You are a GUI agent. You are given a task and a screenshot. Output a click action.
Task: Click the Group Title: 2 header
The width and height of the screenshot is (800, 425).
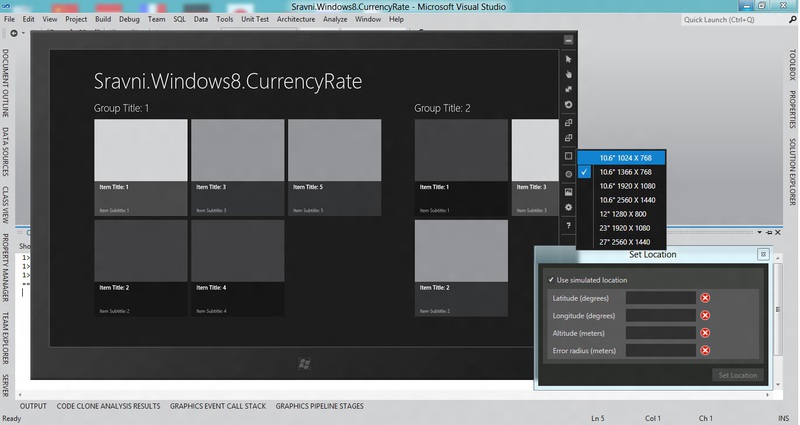442,108
